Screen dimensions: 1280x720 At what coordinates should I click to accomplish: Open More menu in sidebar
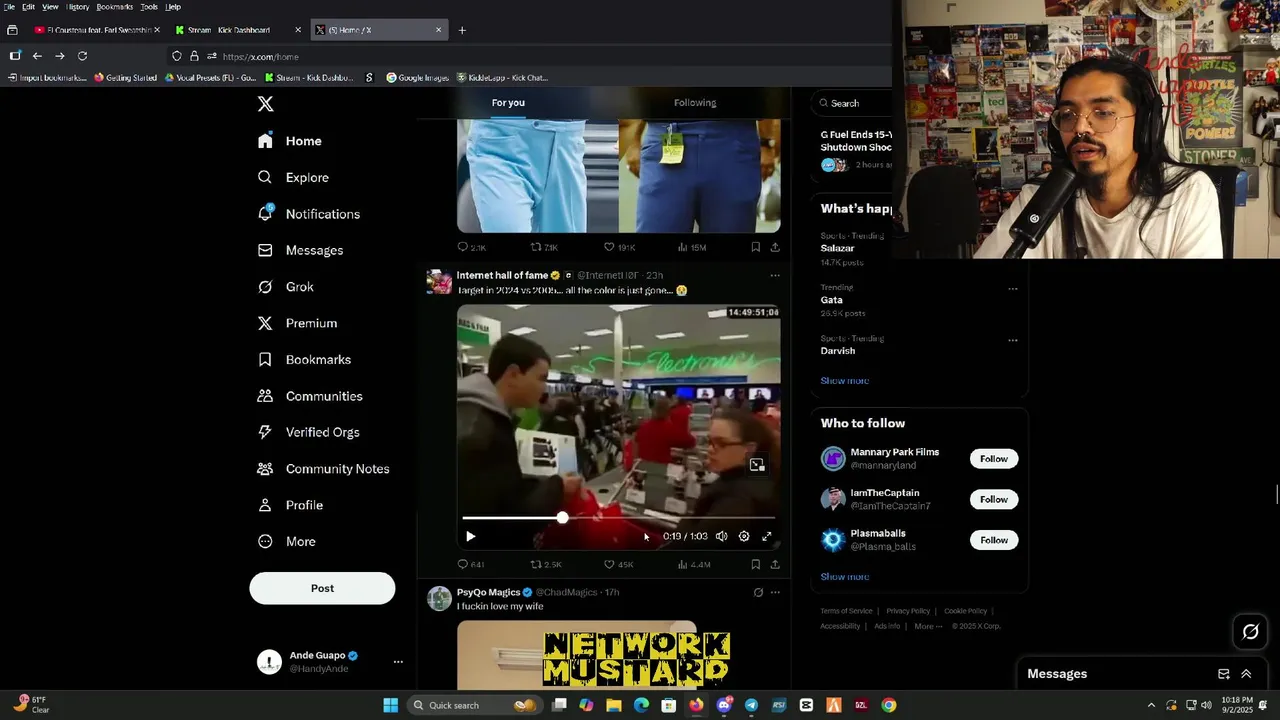[287, 541]
